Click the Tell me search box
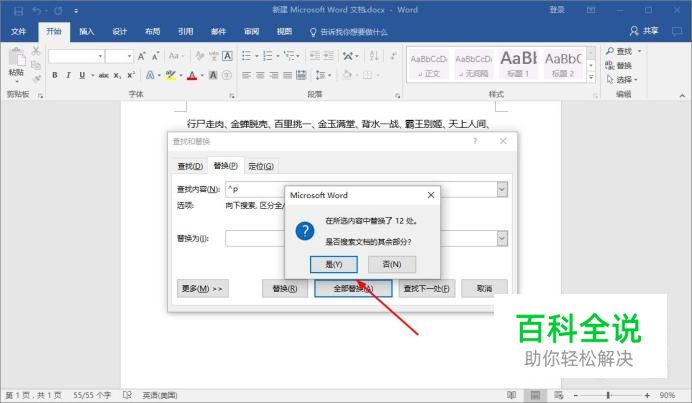Viewport: 692px width, 403px height. 349,32
